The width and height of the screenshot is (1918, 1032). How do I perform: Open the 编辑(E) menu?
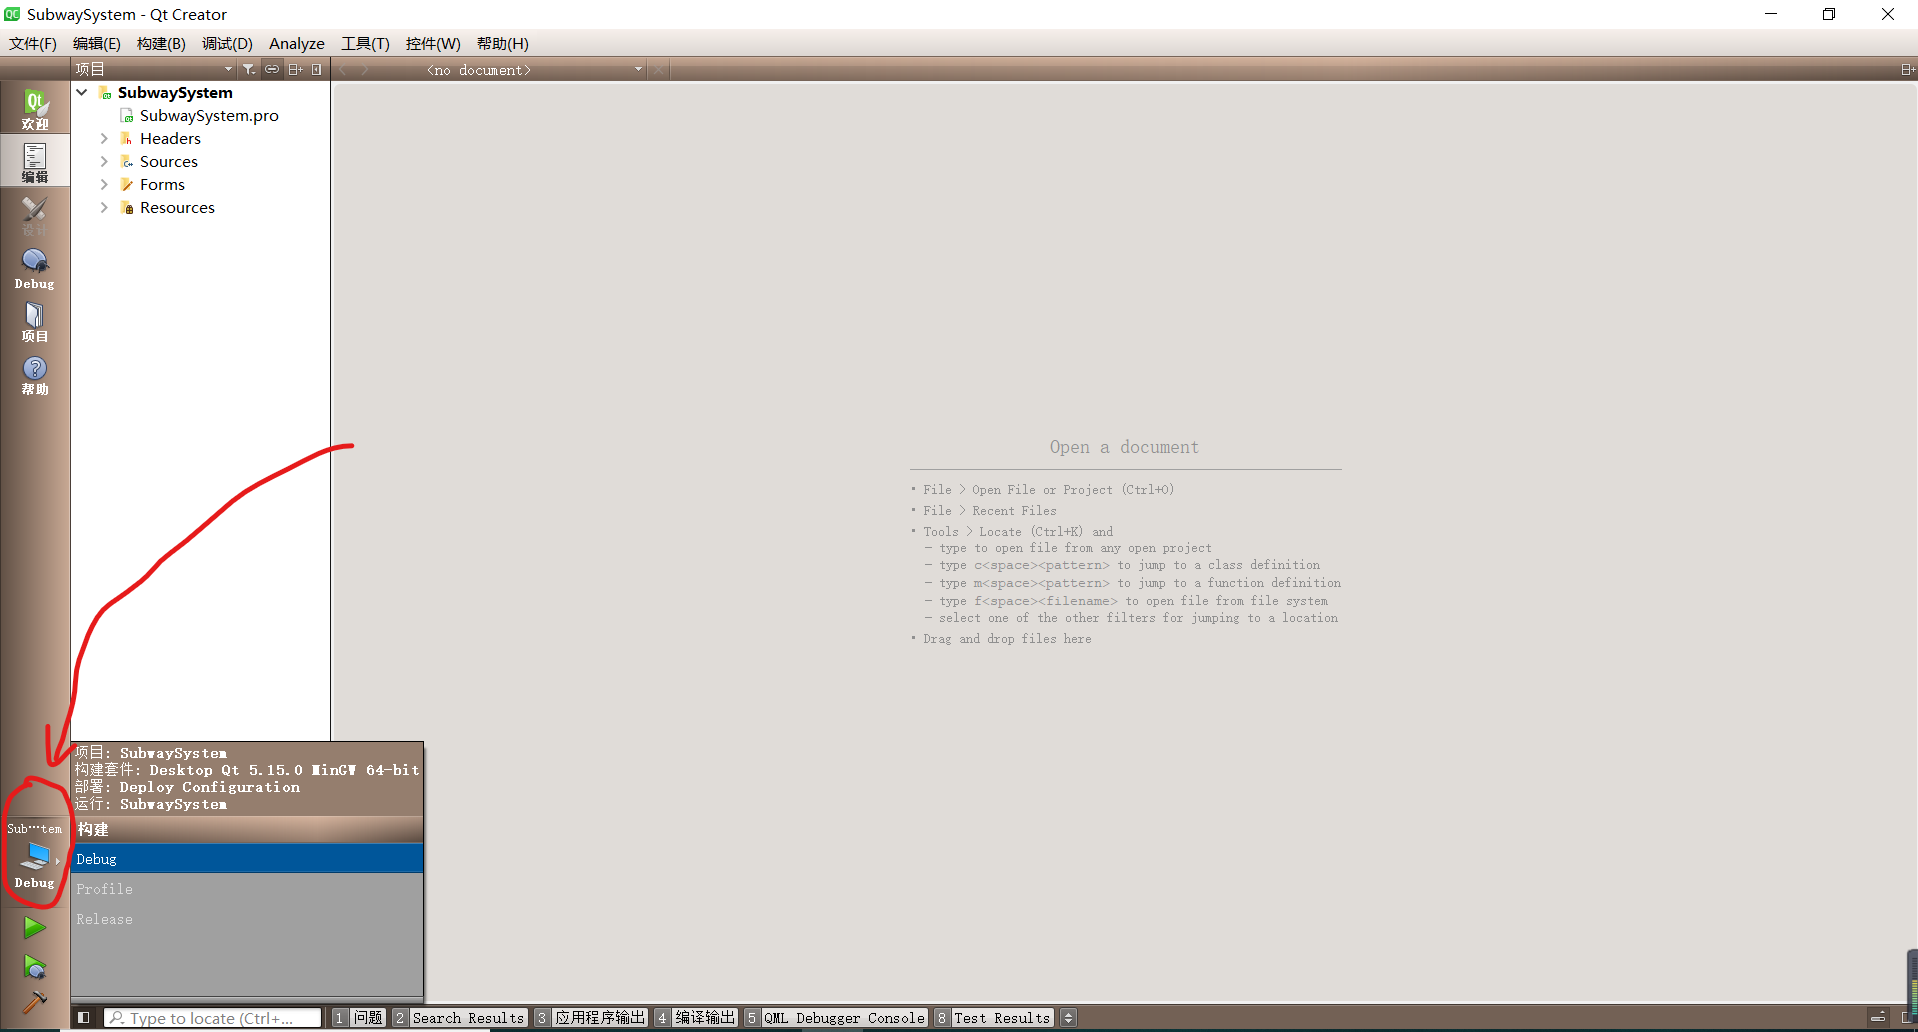[x=97, y=43]
